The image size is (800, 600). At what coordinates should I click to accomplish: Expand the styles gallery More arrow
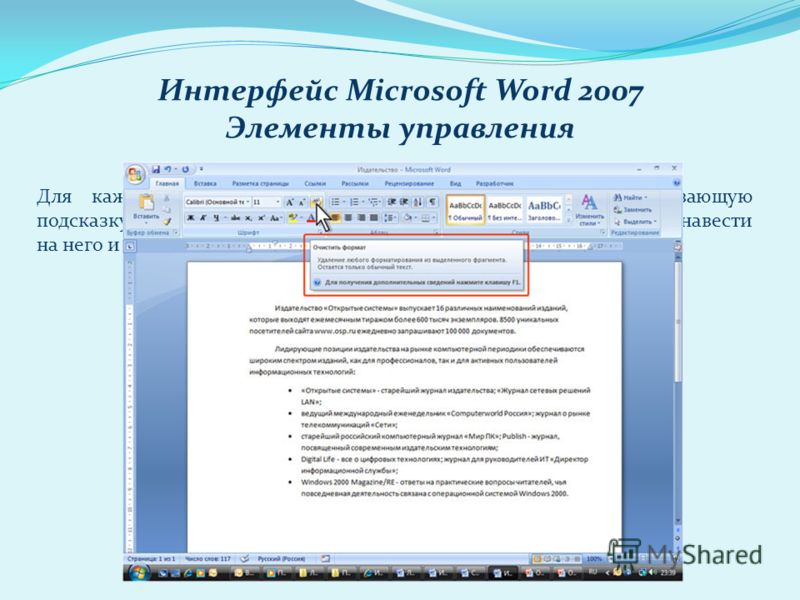point(569,220)
